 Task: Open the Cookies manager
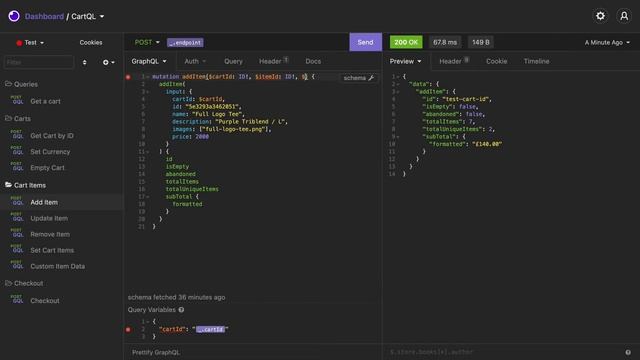pos(91,42)
